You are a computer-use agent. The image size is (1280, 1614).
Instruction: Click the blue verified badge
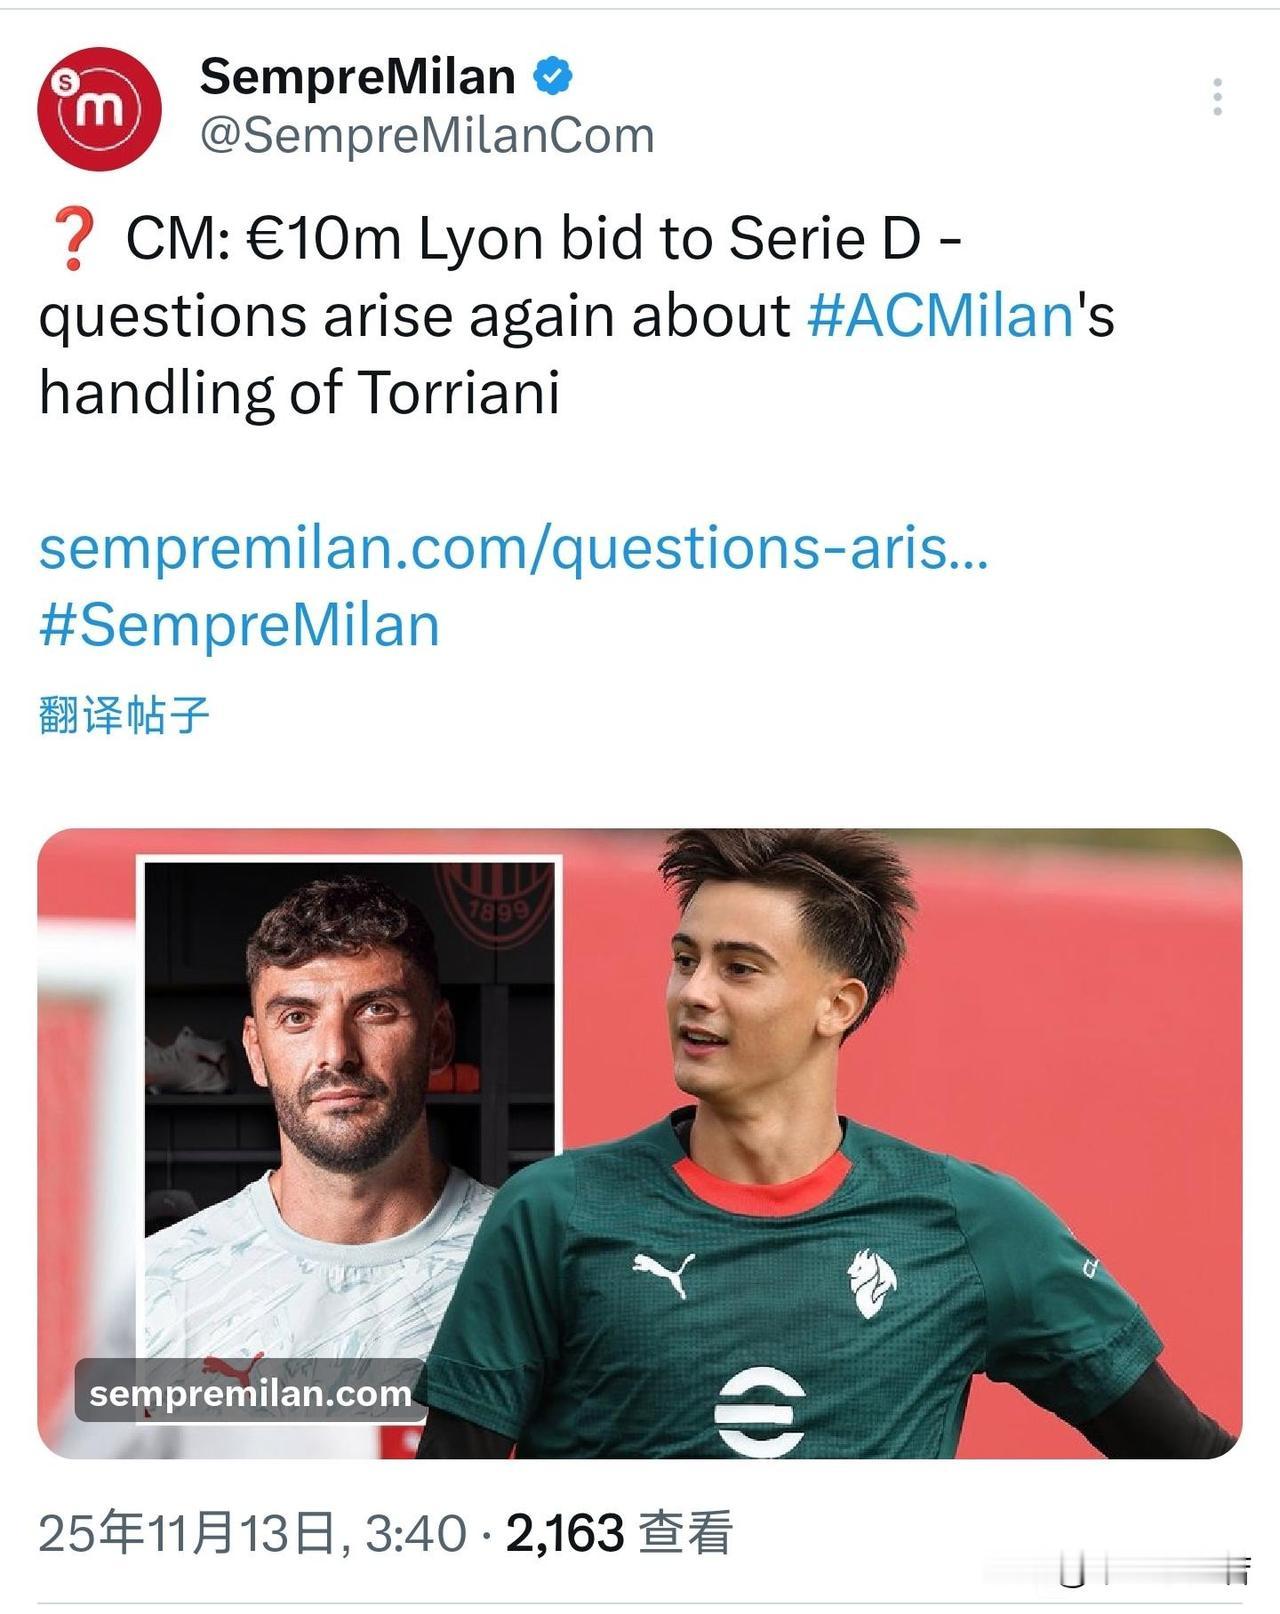553,76
